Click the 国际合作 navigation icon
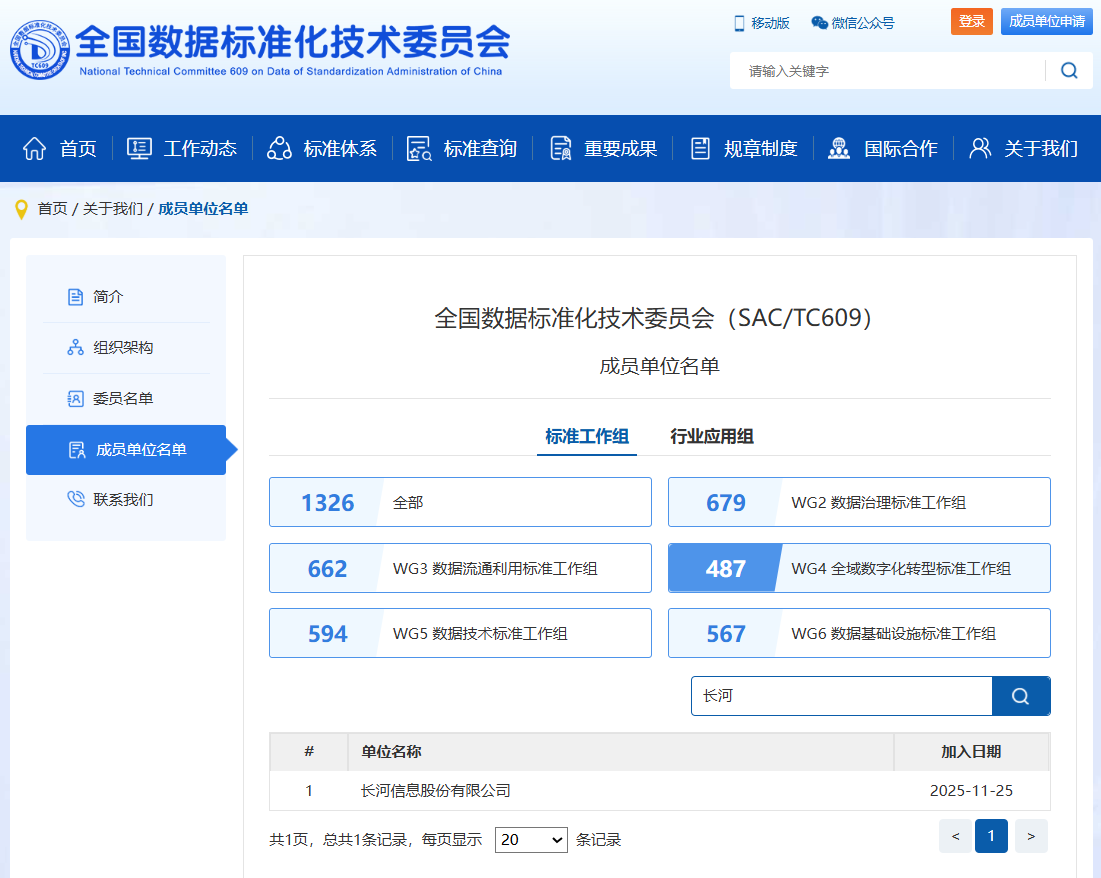The image size is (1101, 878). coord(839,148)
